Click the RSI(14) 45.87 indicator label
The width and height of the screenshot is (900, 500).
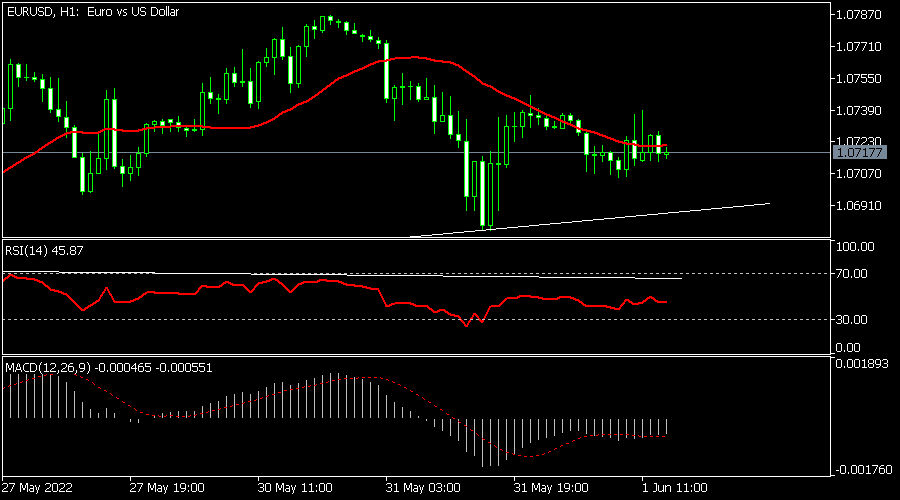(x=44, y=250)
